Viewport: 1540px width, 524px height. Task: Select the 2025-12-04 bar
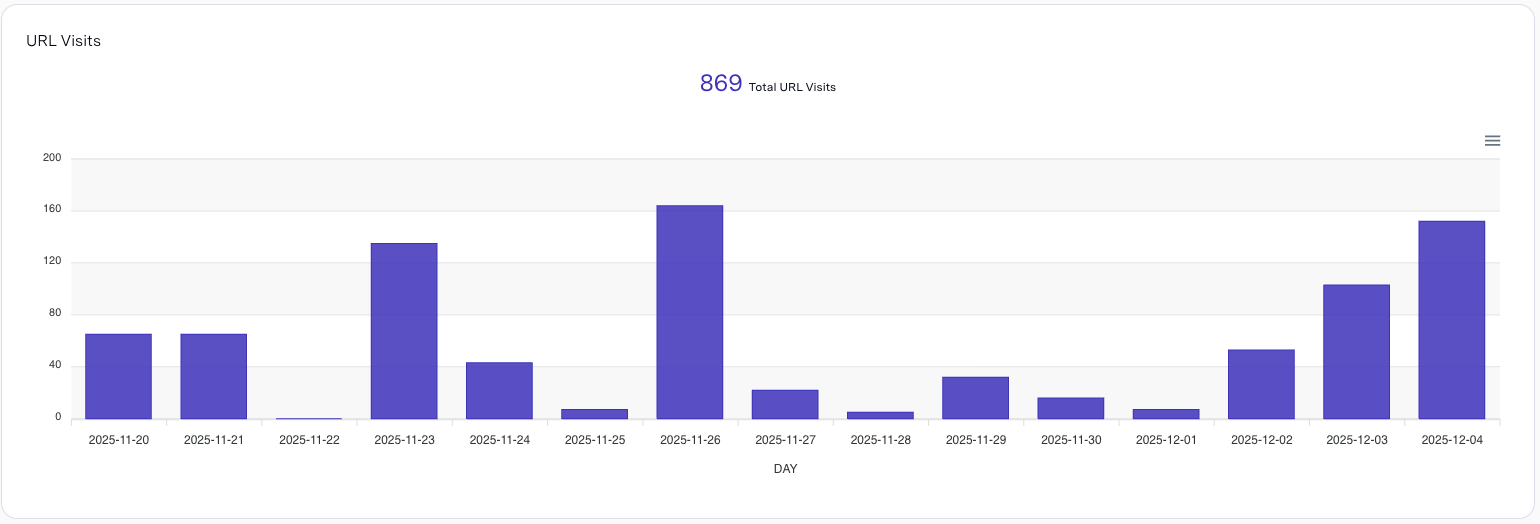point(1451,319)
